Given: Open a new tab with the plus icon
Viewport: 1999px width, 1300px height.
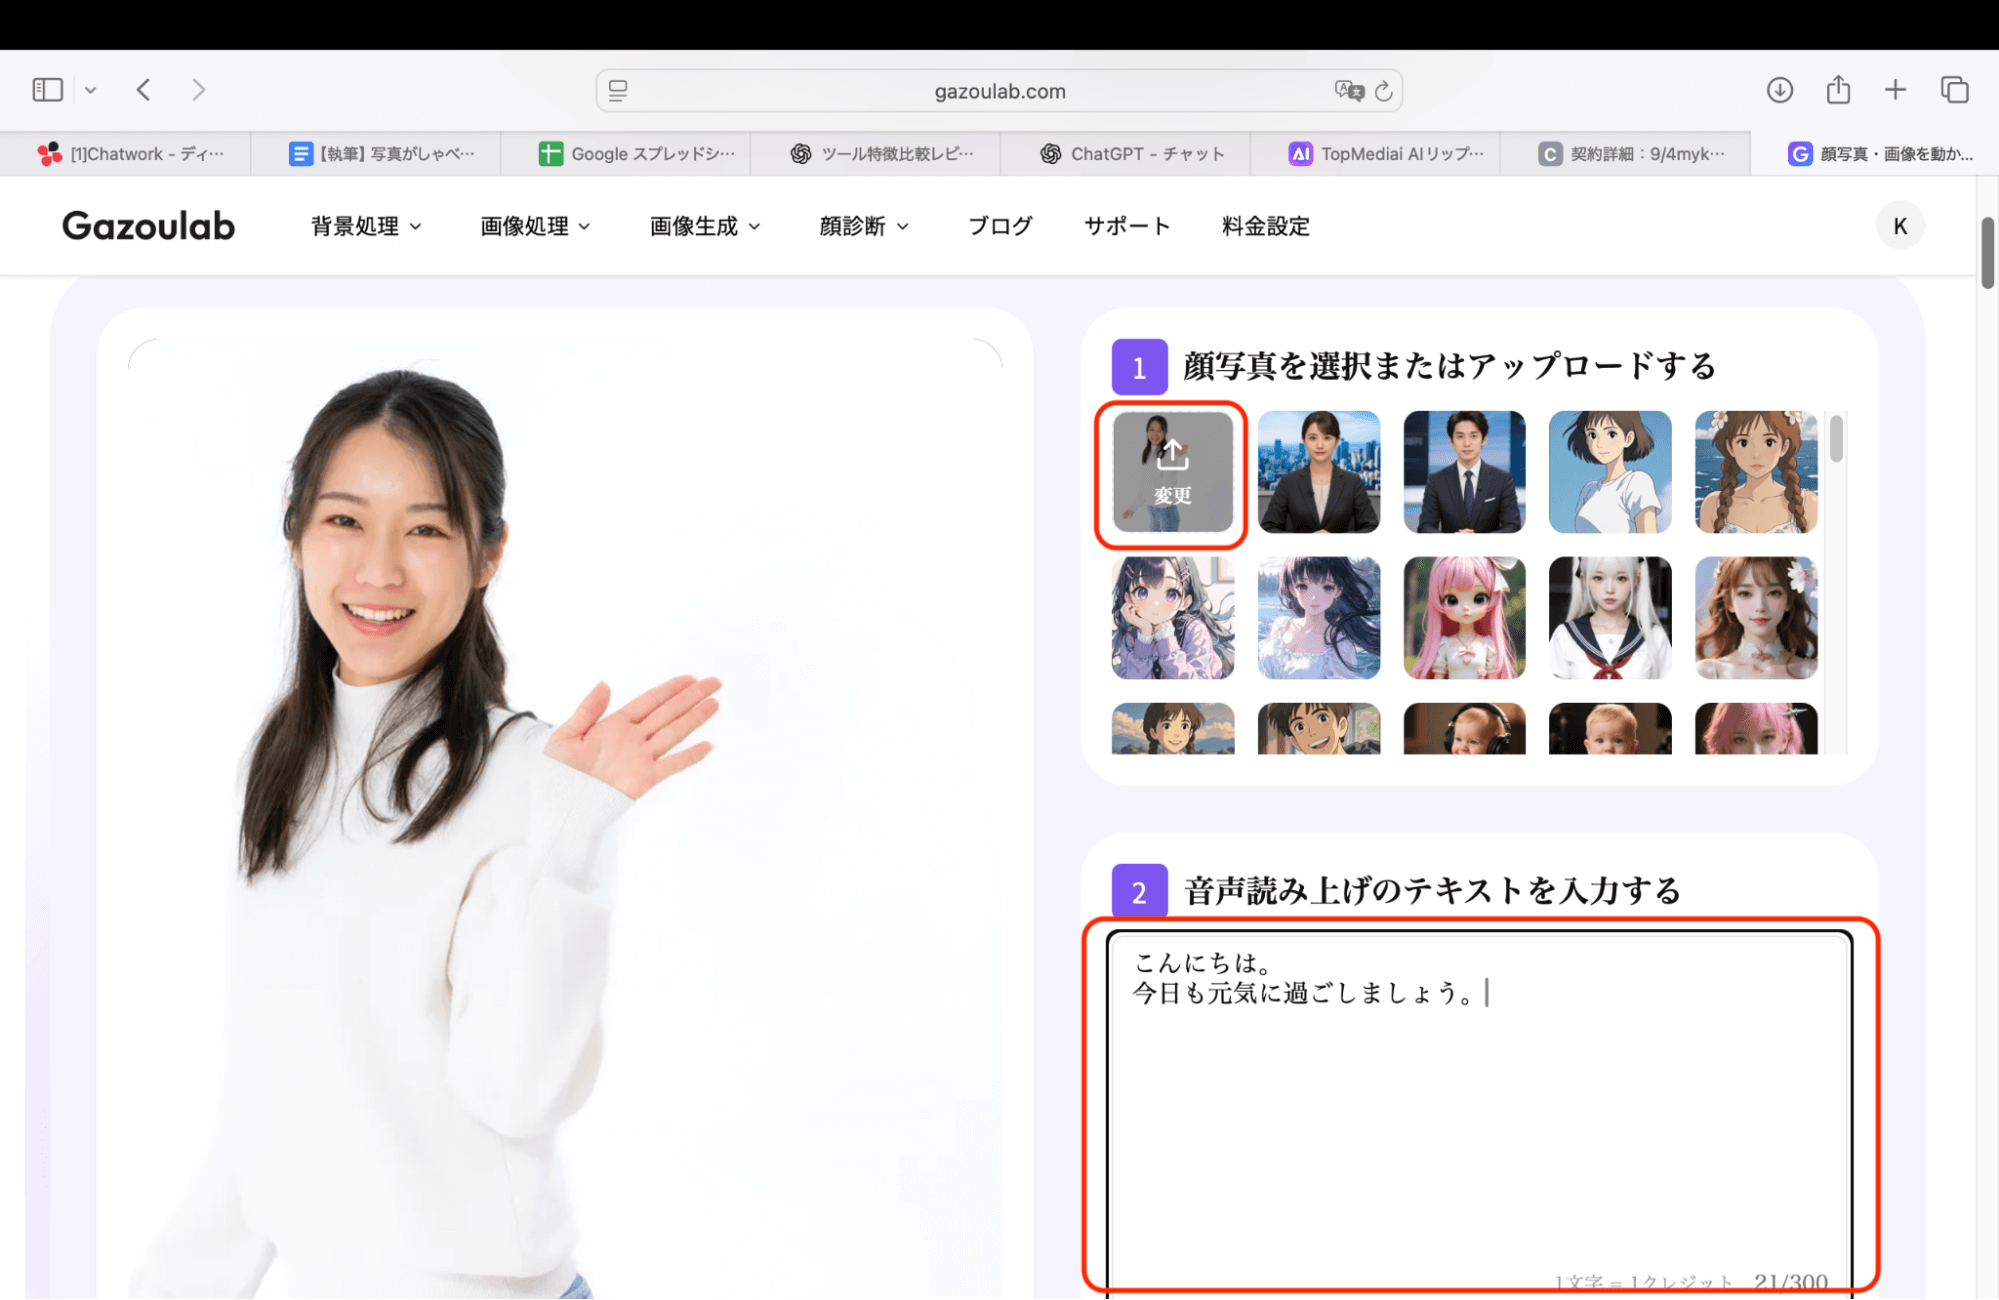Looking at the screenshot, I should tap(1895, 89).
